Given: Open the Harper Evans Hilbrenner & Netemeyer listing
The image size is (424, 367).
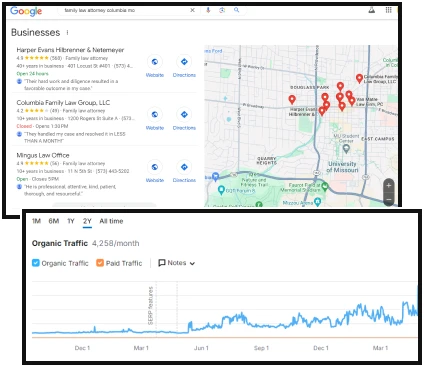Looking at the screenshot, I should 70,50.
